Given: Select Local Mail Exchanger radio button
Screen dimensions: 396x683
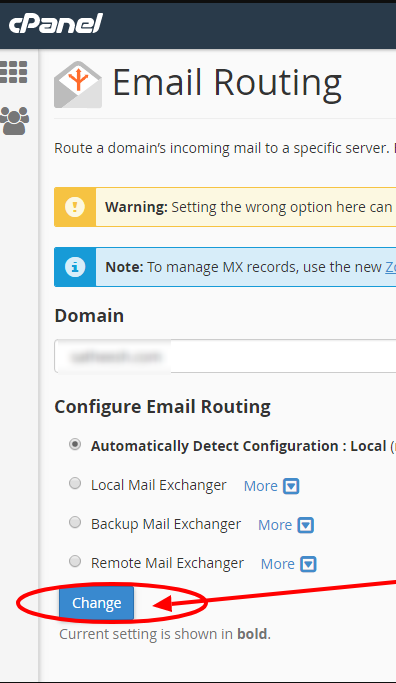Looking at the screenshot, I should [x=75, y=484].
